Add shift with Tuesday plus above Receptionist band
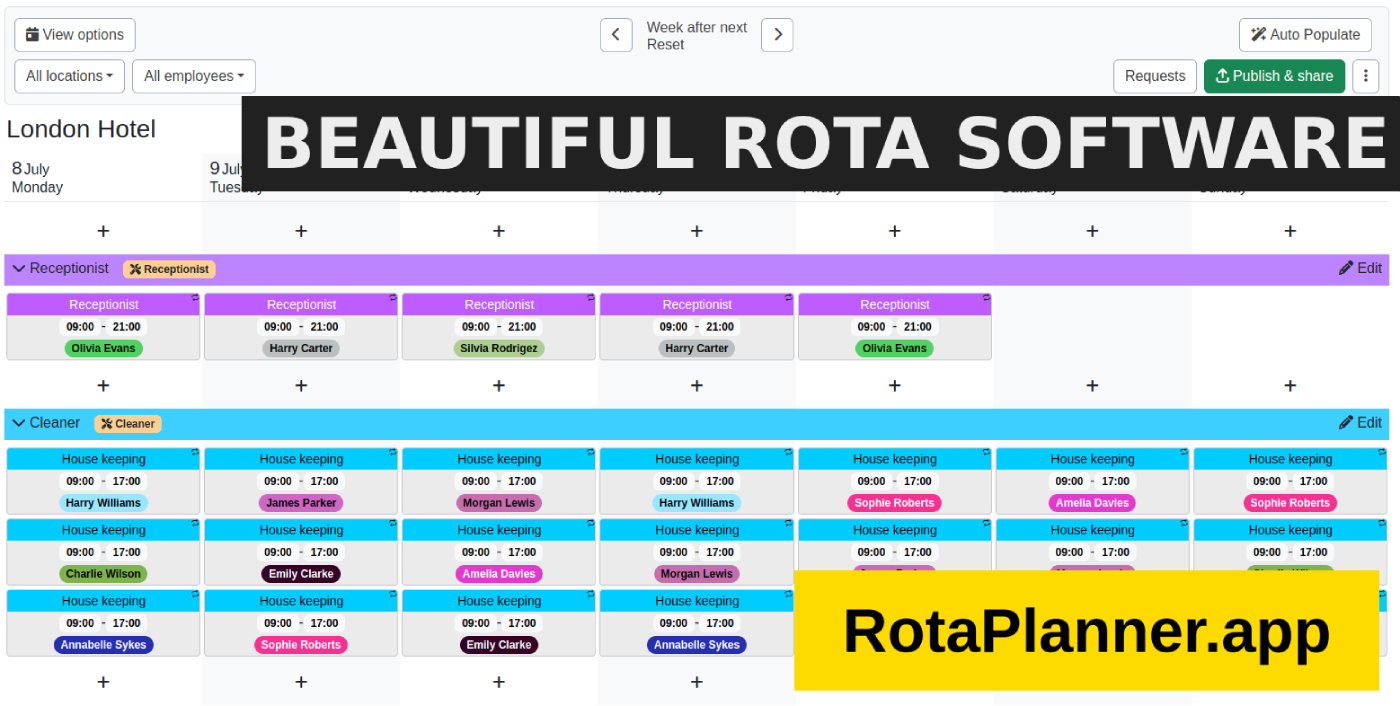 tap(301, 231)
